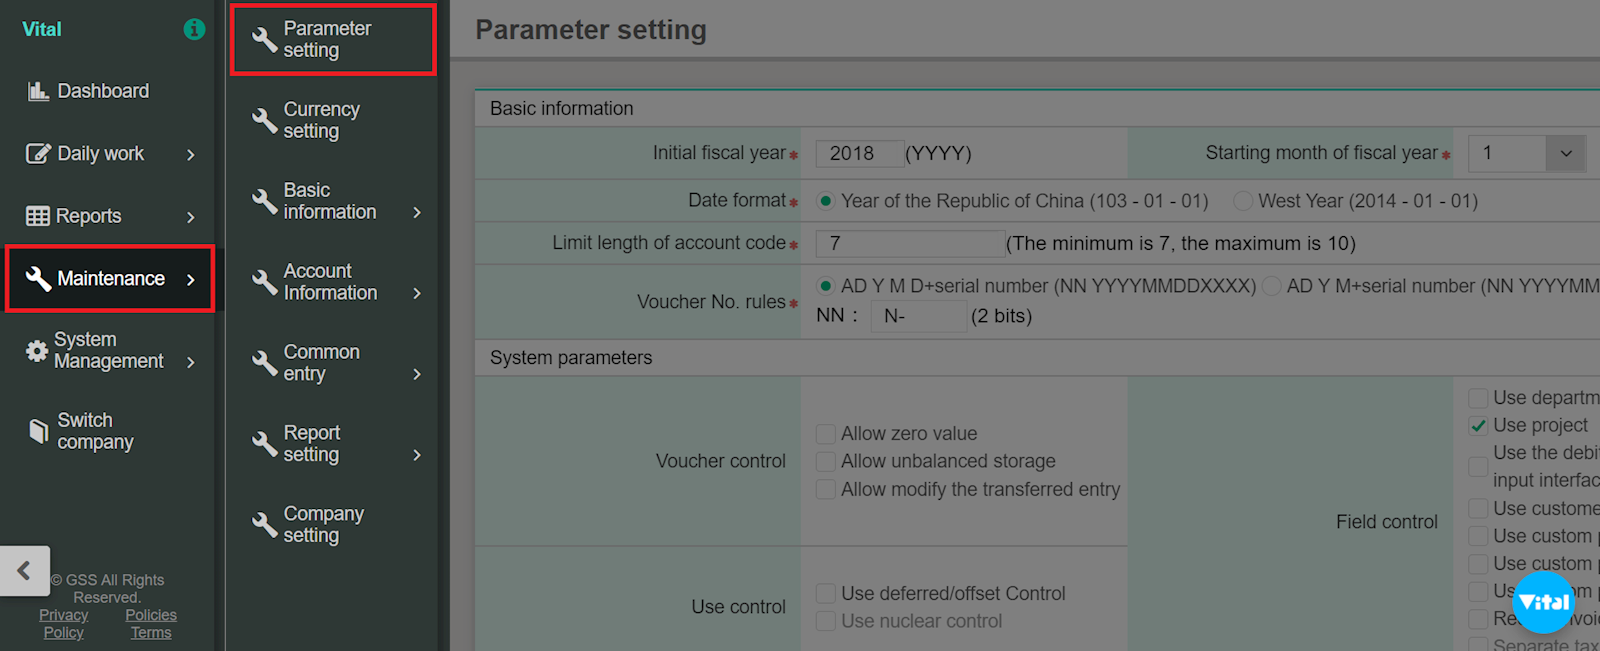This screenshot has width=1600, height=651.
Task: Open the Company setting menu item
Action: (x=323, y=524)
